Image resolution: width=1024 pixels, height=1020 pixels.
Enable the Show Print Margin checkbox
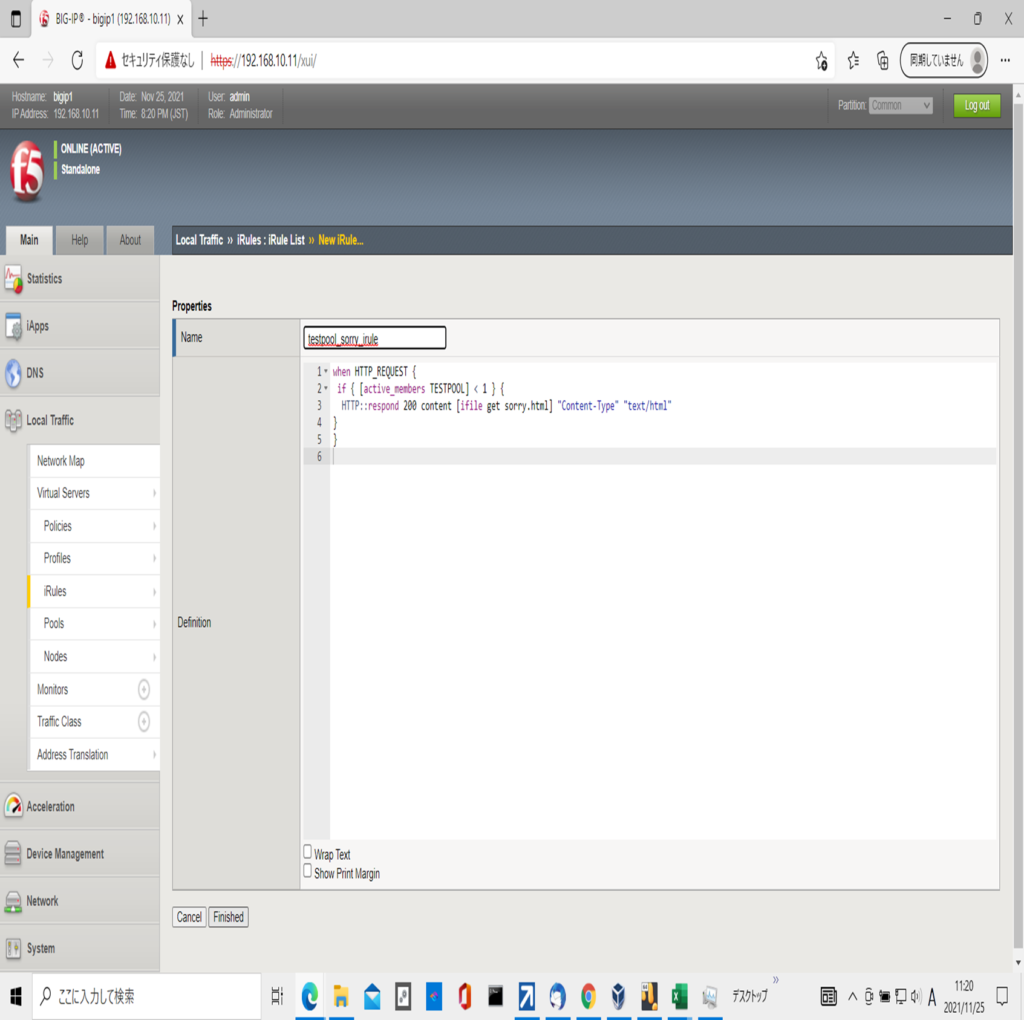(x=308, y=871)
